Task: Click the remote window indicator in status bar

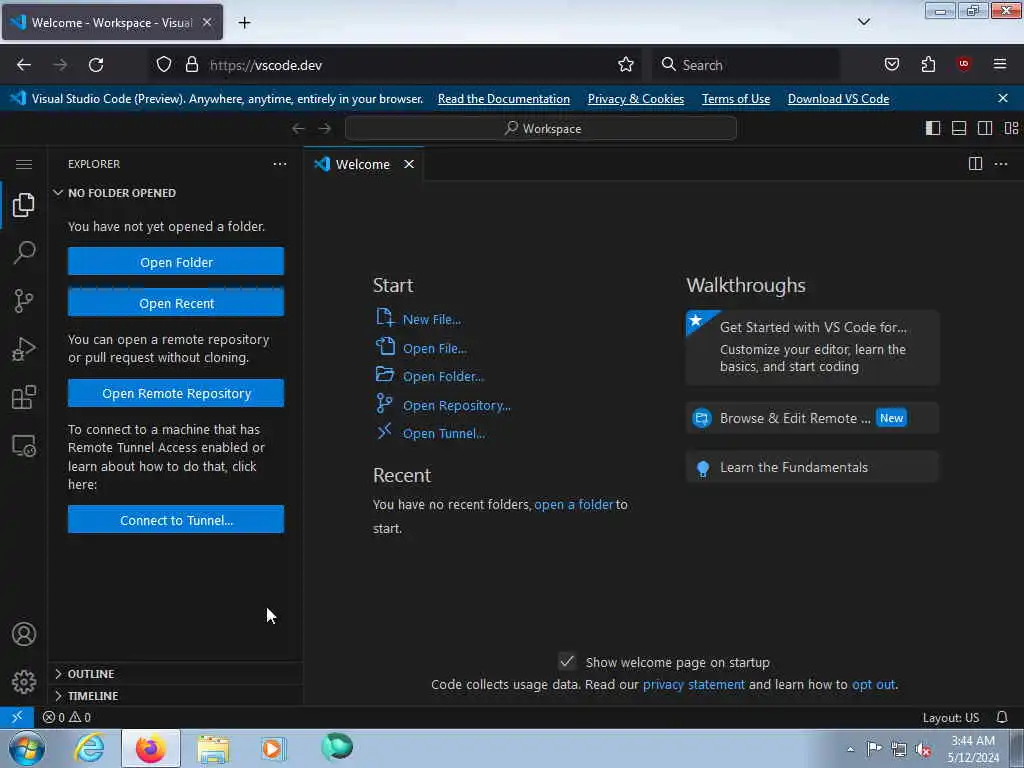Action: pos(17,717)
